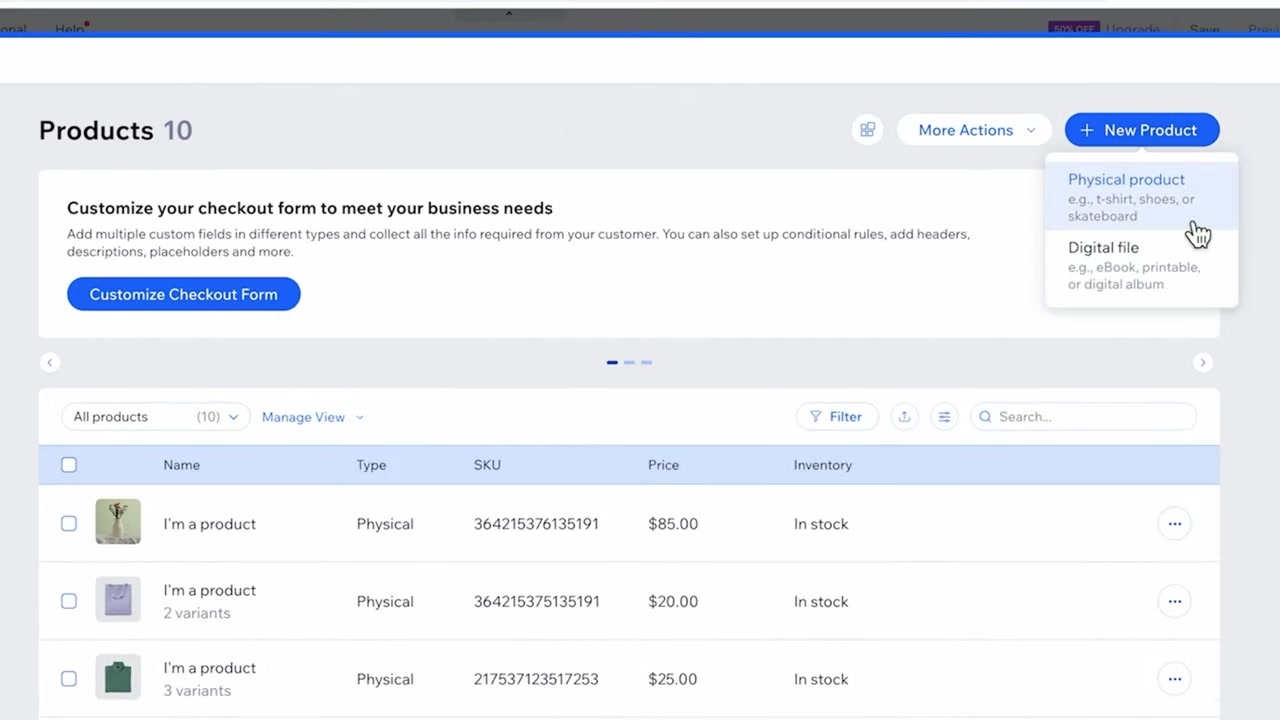Viewport: 1280px width, 720px height.
Task: Open the Filter button
Action: click(x=837, y=417)
